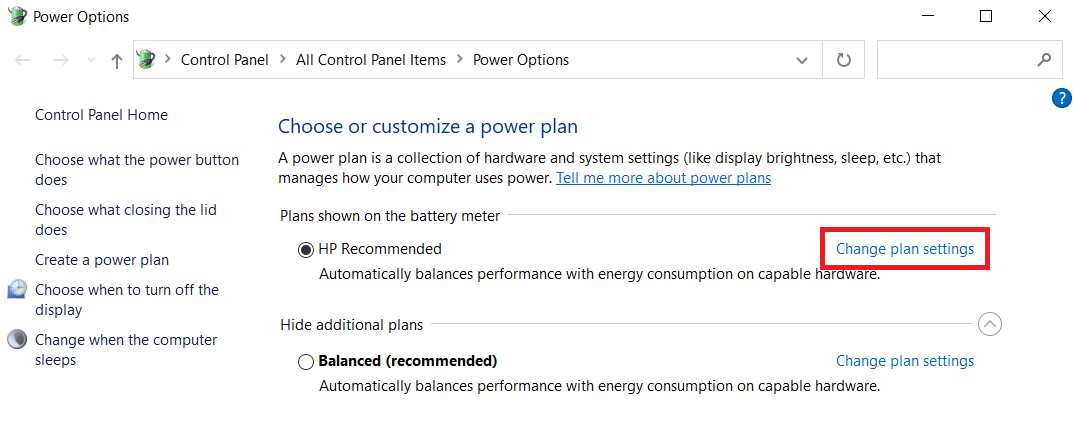Viewport: 1074px width, 441px height.
Task: Click the Up folder arrow
Action: pyautogui.click(x=116, y=60)
